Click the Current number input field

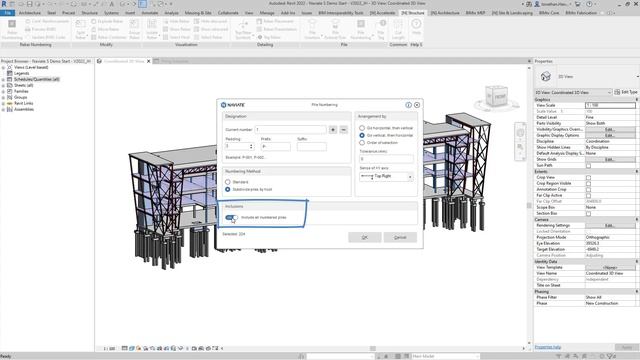(x=290, y=130)
